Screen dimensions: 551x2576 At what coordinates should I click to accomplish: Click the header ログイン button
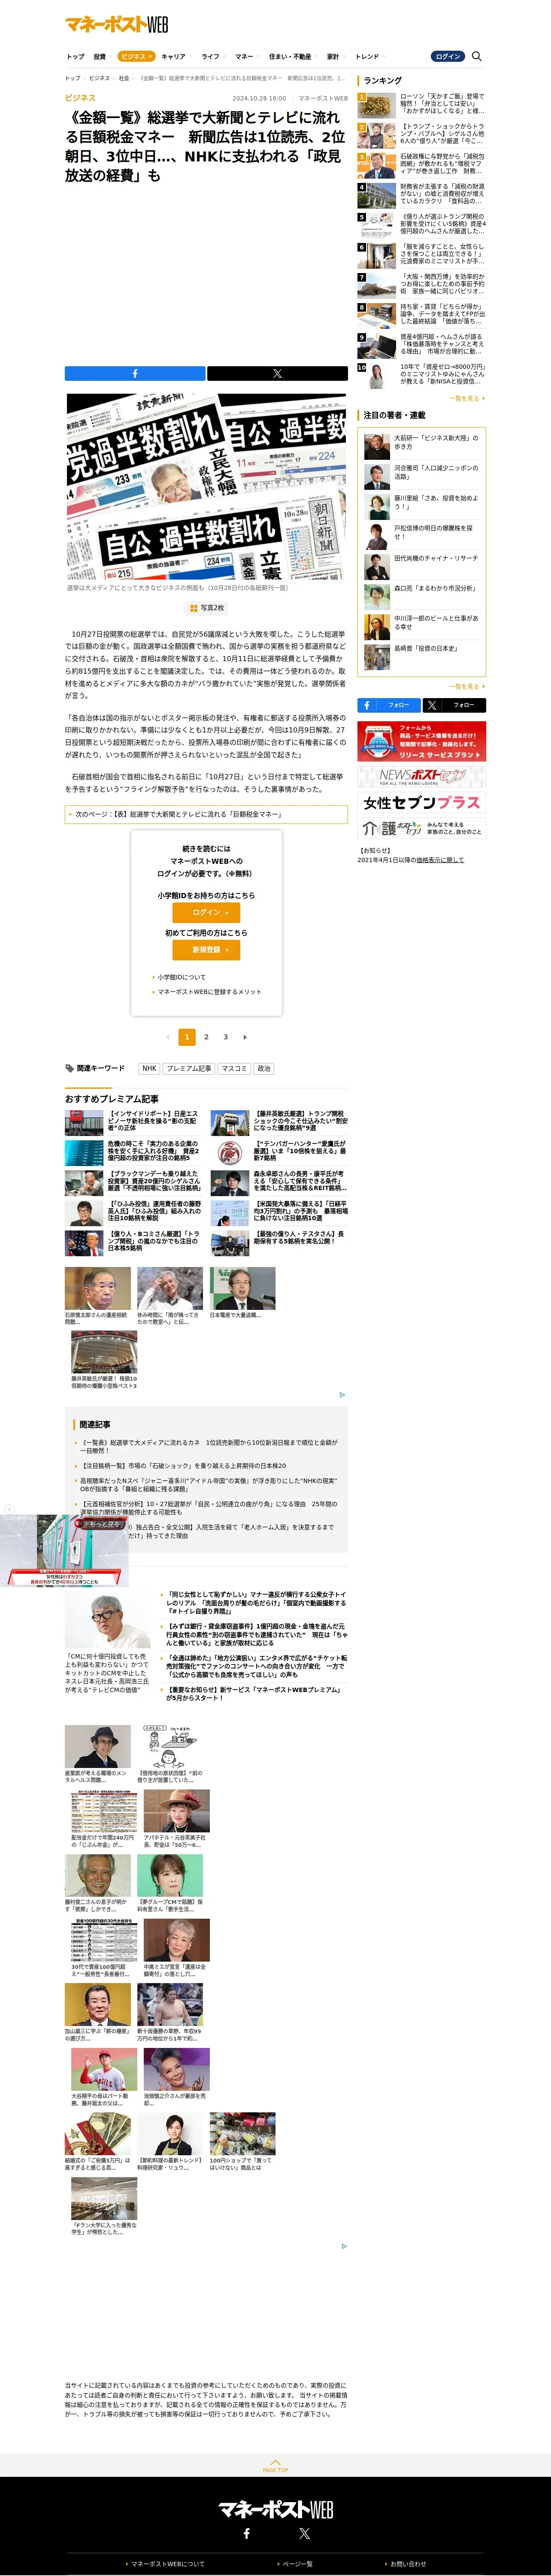coord(448,56)
